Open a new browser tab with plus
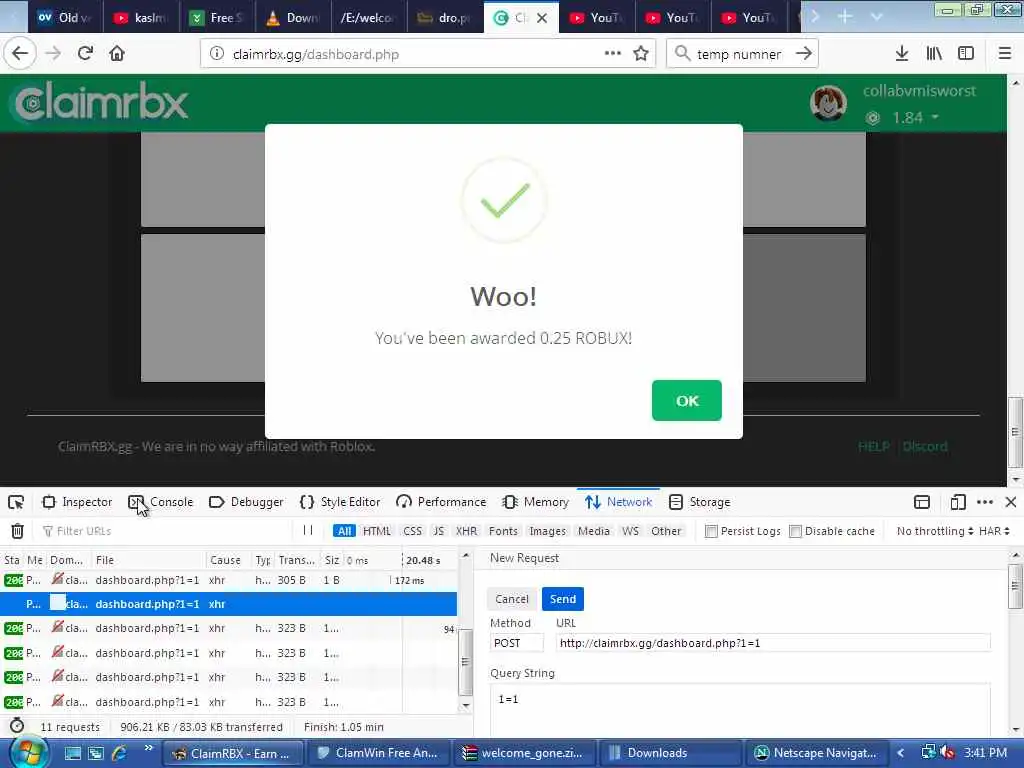 point(844,17)
